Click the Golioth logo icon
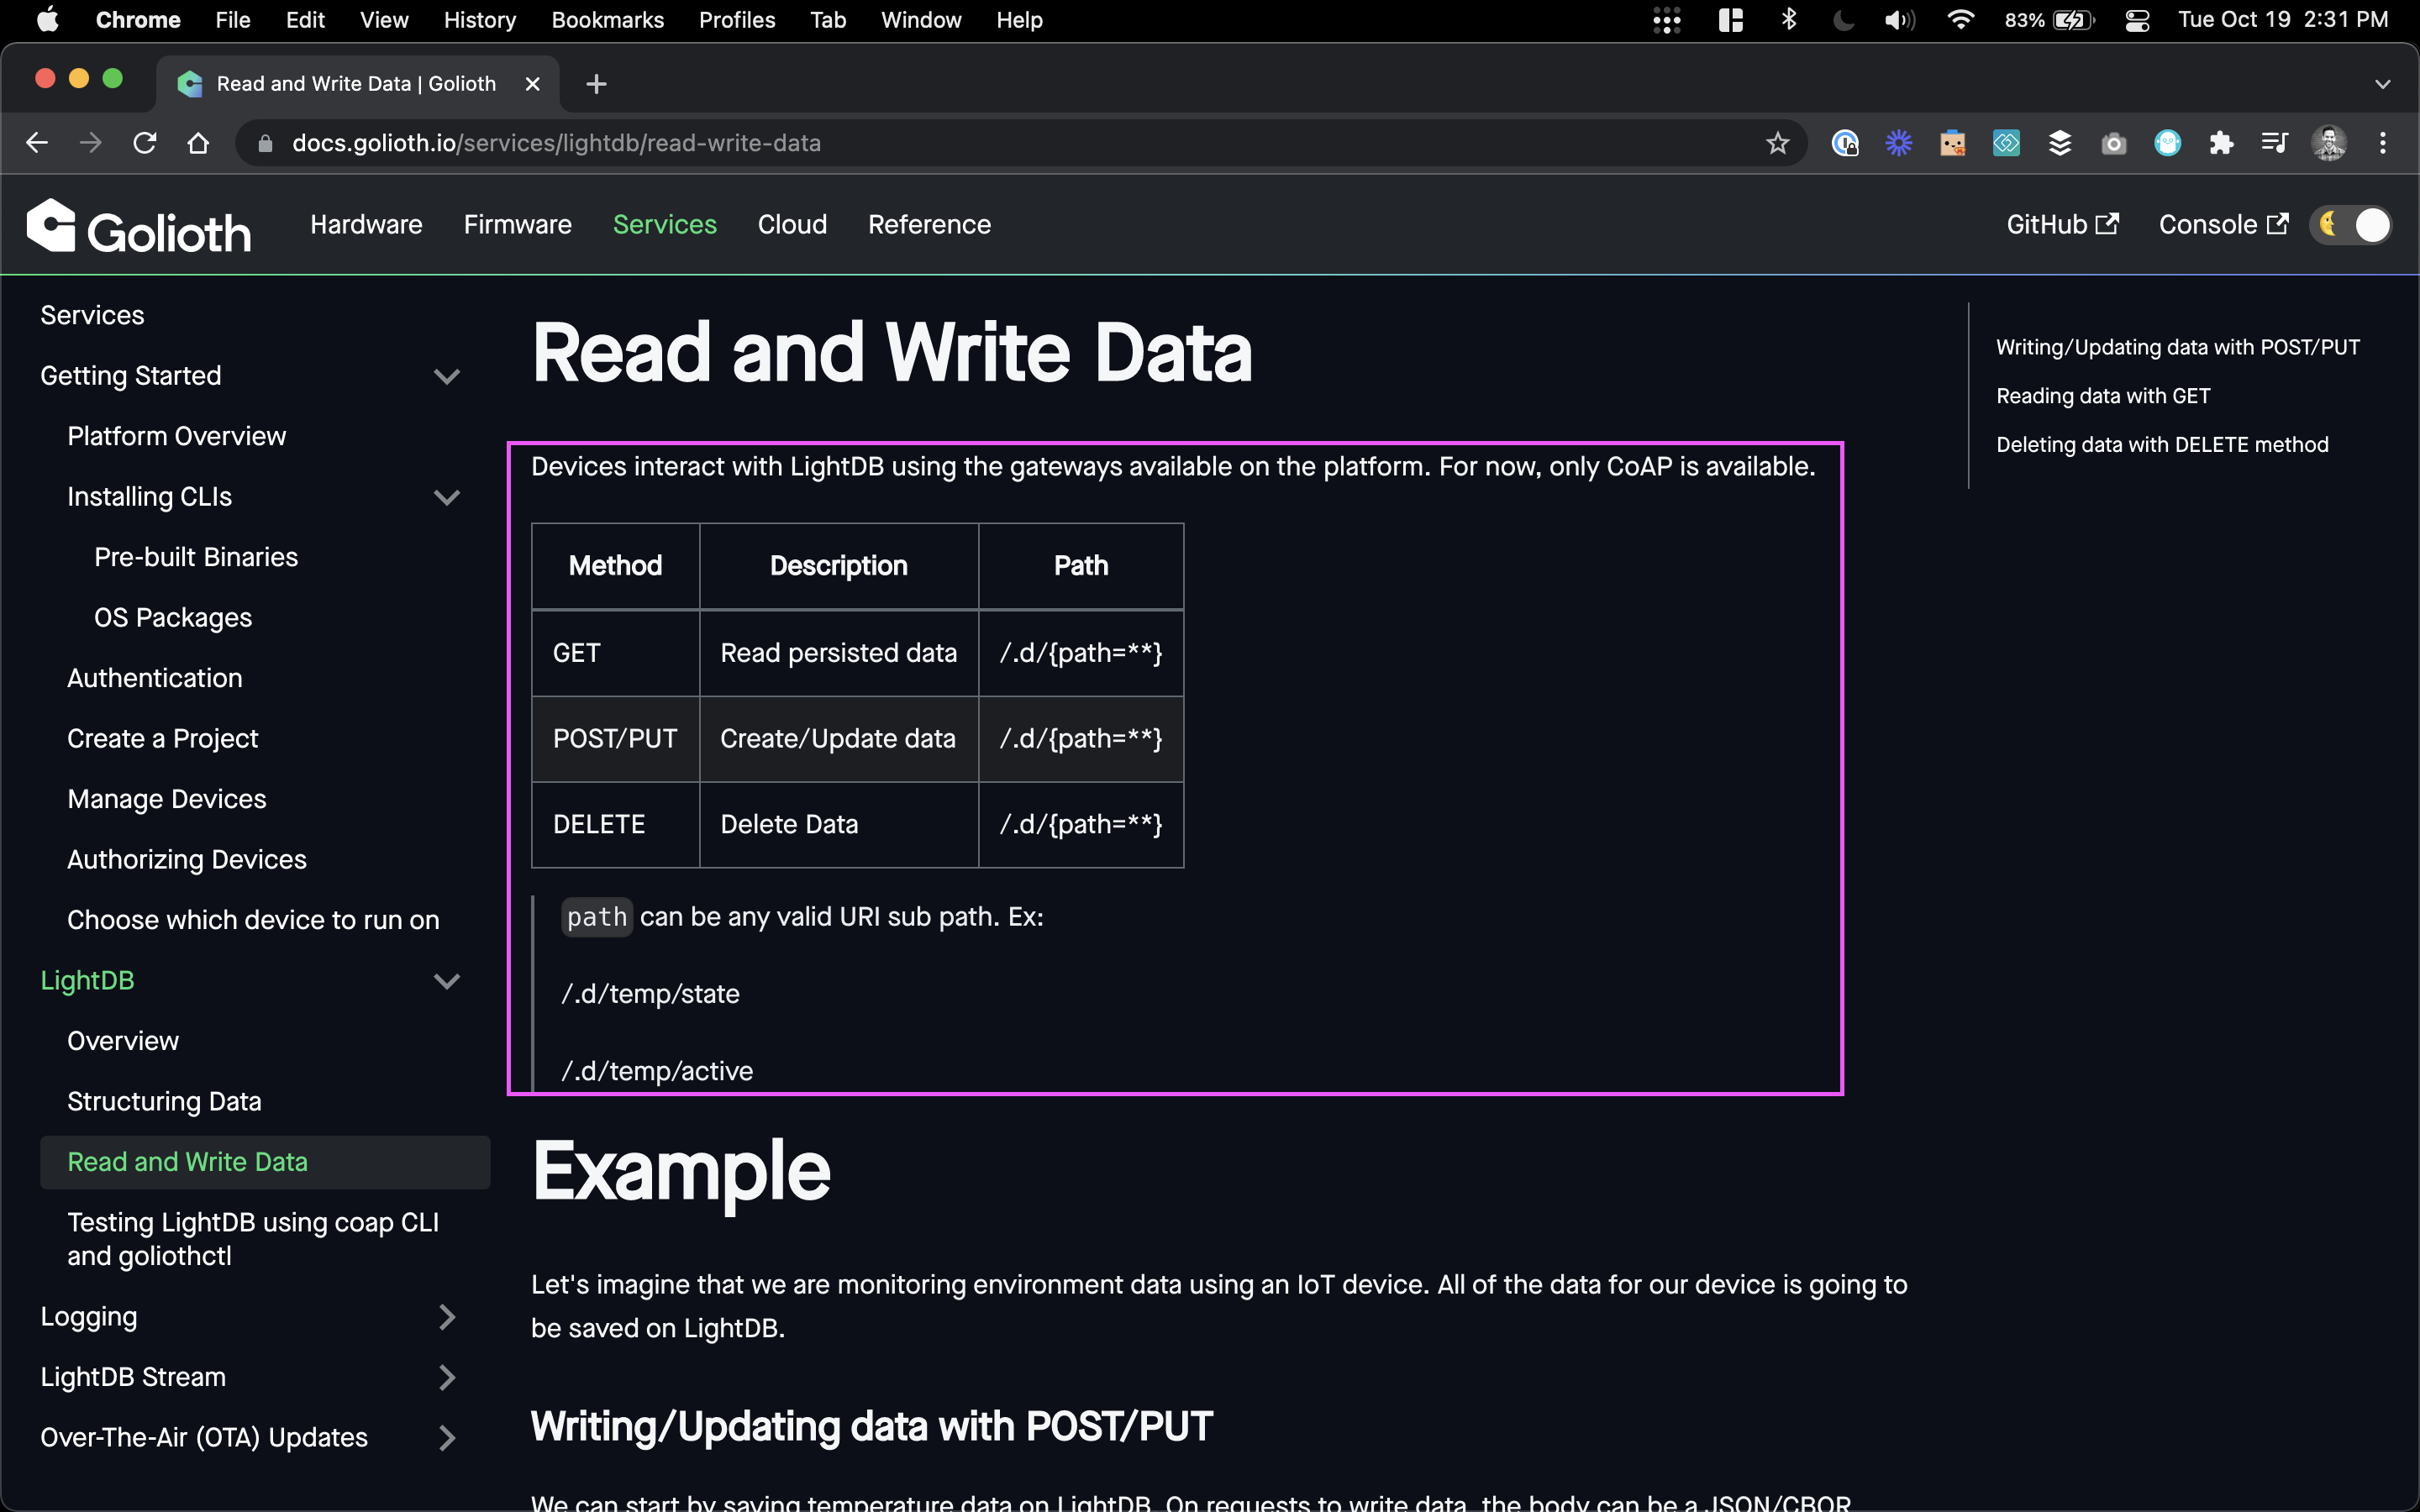This screenshot has width=2420, height=1512. pyautogui.click(x=52, y=226)
